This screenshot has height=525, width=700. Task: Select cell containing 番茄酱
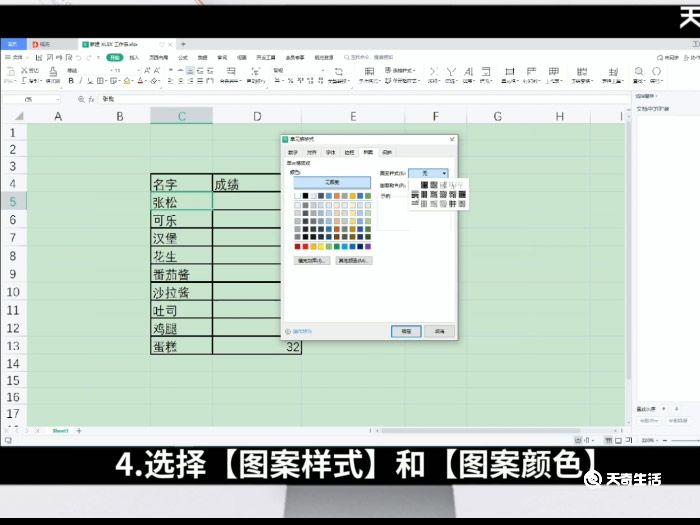click(181, 274)
